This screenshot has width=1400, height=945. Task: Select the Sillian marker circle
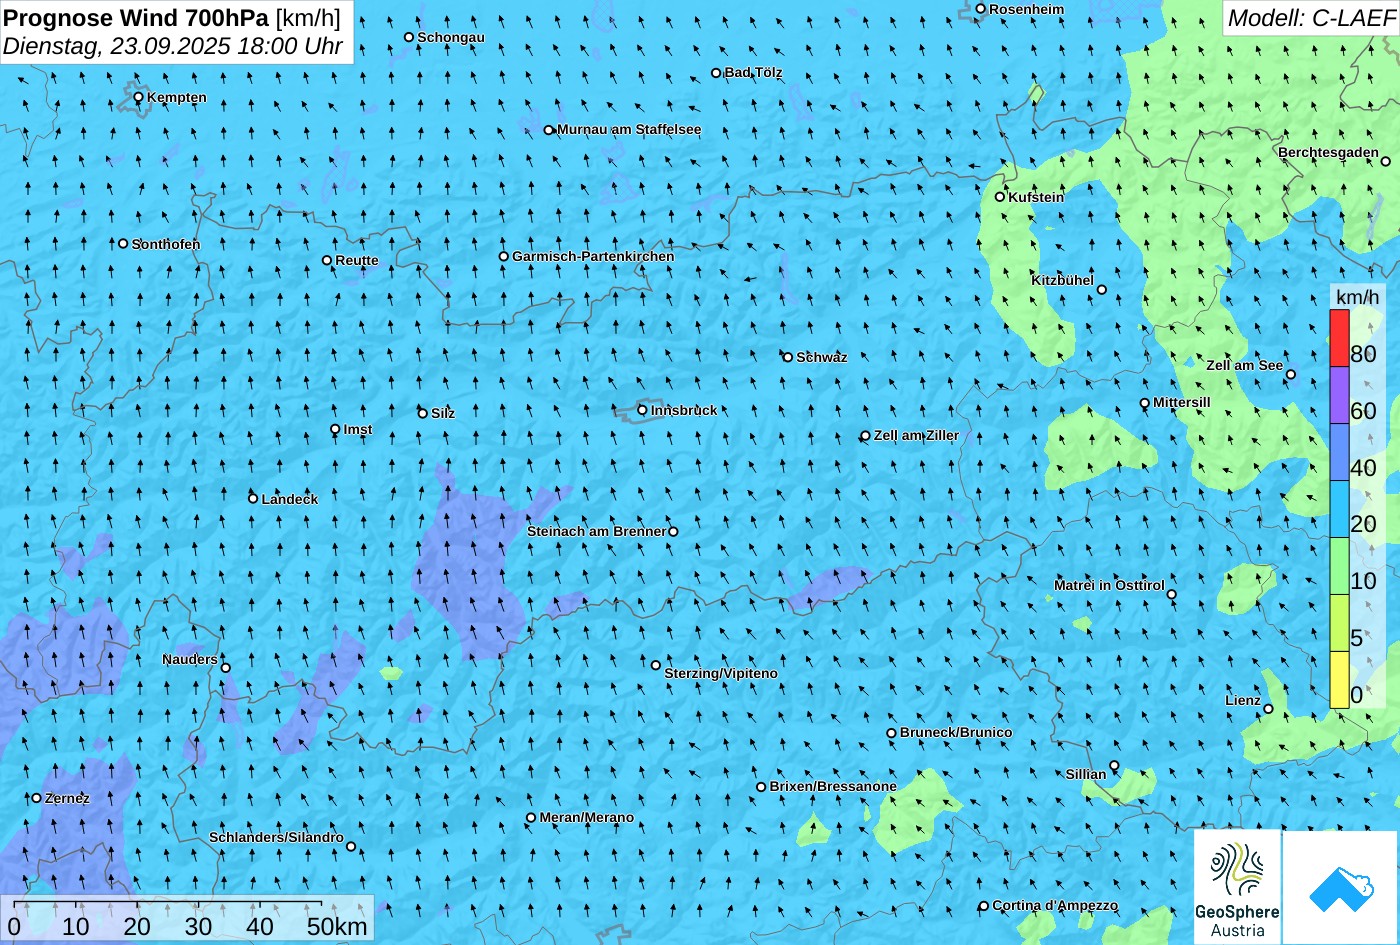tap(1115, 766)
